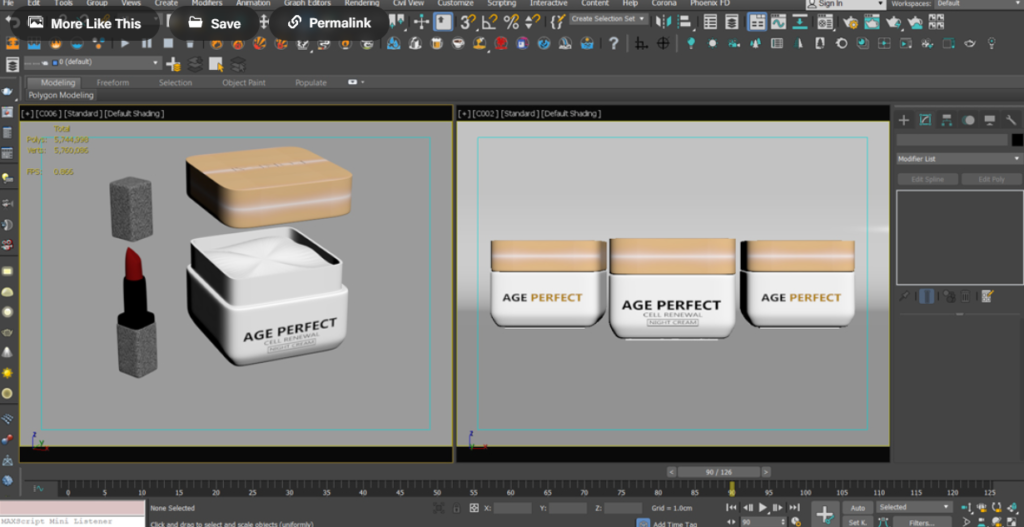This screenshot has height=527, width=1024.
Task: Click the Play Animation button
Action: tap(762, 507)
